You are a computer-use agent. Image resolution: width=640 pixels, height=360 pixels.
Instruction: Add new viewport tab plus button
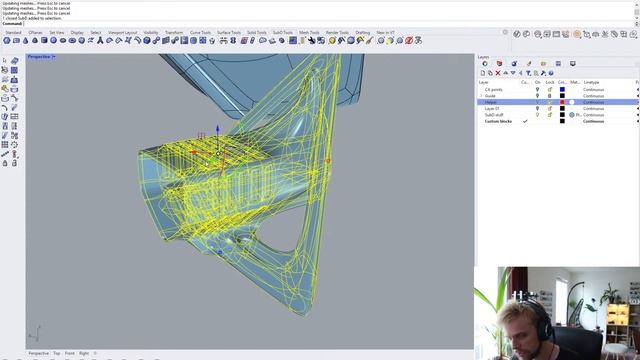[x=95, y=353]
